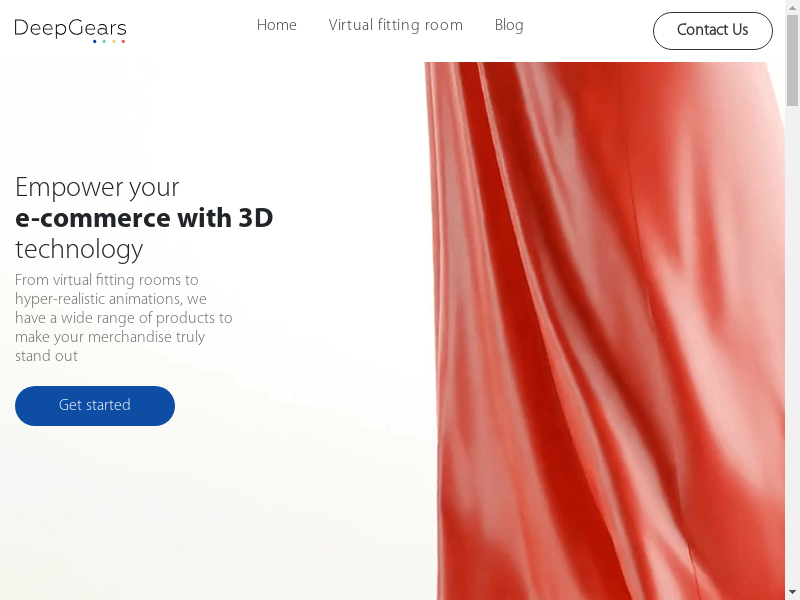Click the green dot under the logo
The width and height of the screenshot is (800, 600).
104,41
